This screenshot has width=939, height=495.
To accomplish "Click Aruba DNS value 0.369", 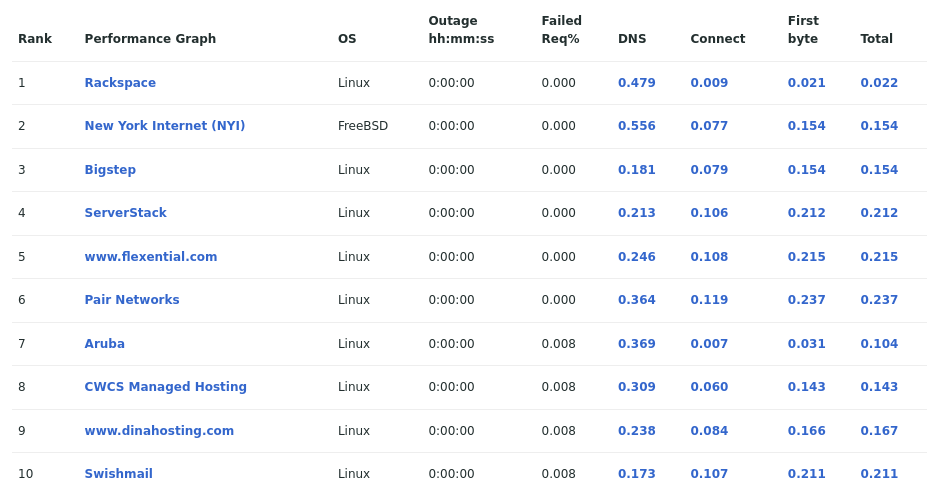I will pyautogui.click(x=637, y=344).
